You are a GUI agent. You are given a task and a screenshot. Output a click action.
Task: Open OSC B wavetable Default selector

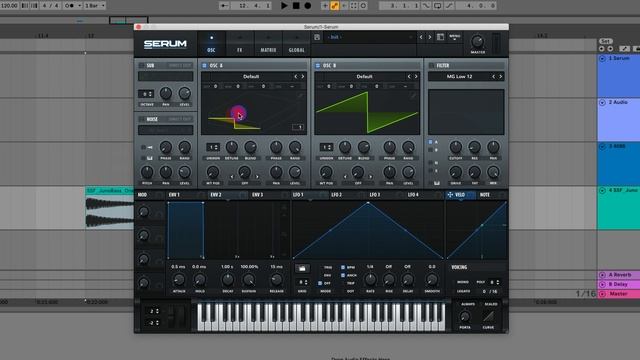[x=364, y=76]
